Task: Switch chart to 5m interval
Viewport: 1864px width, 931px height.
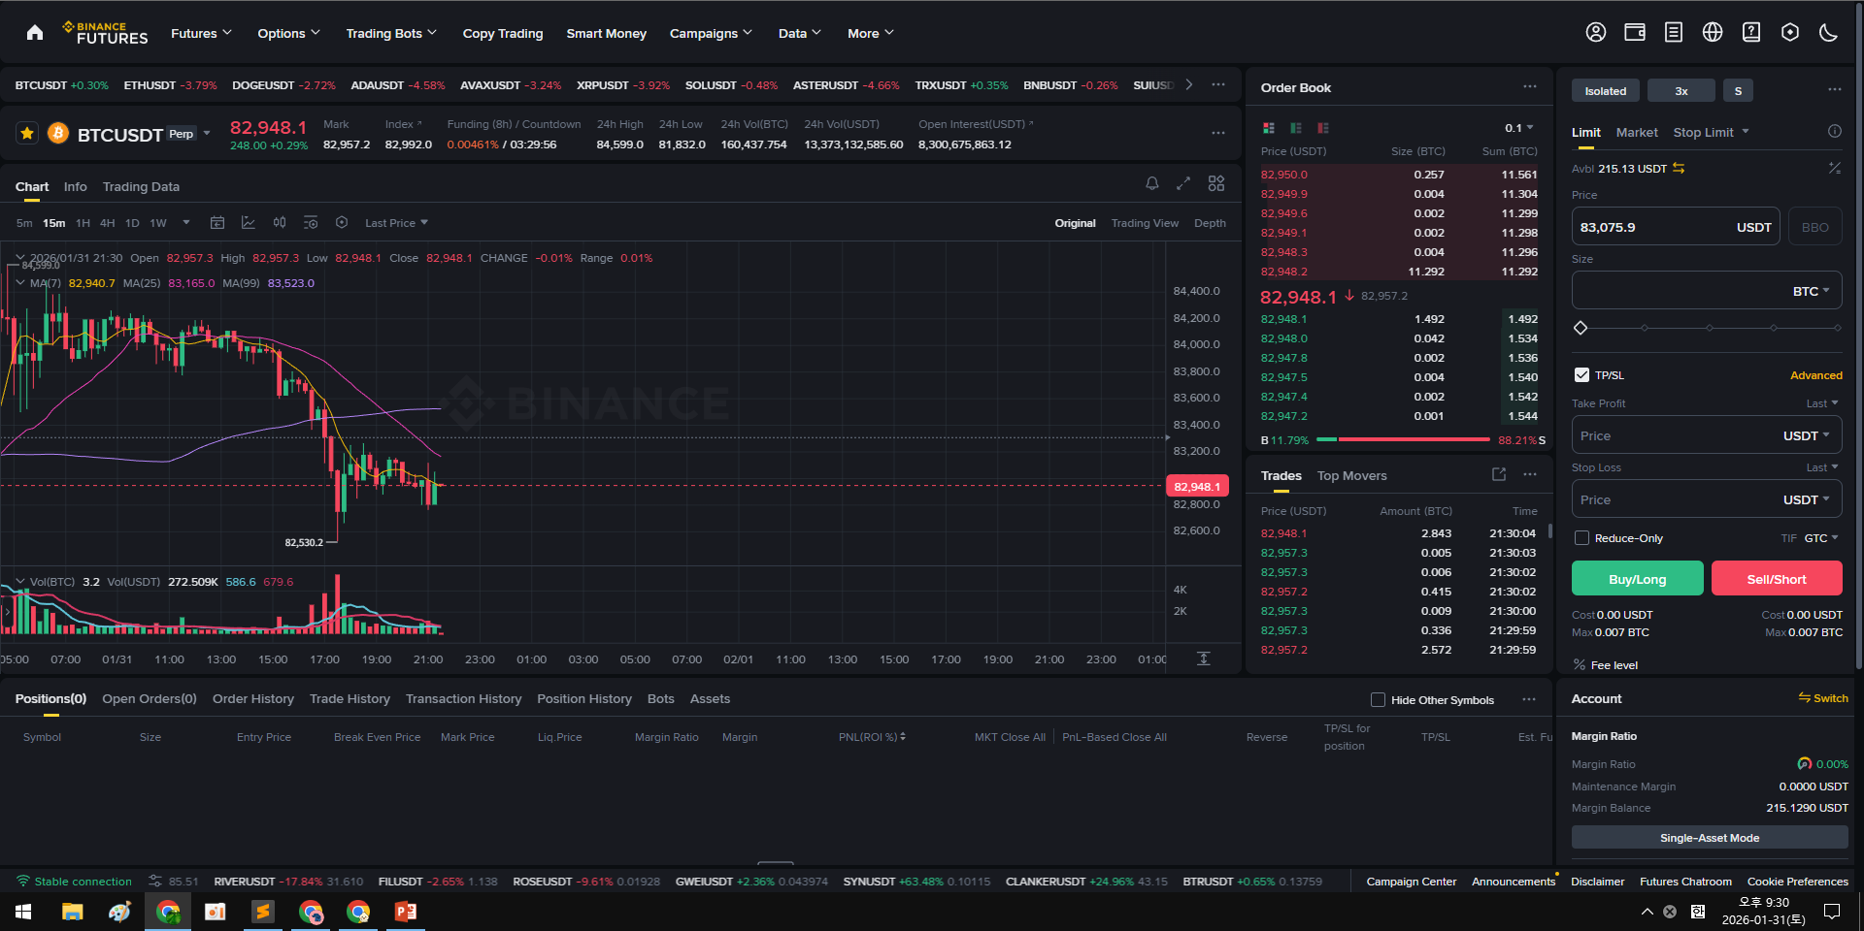Action: (x=24, y=223)
